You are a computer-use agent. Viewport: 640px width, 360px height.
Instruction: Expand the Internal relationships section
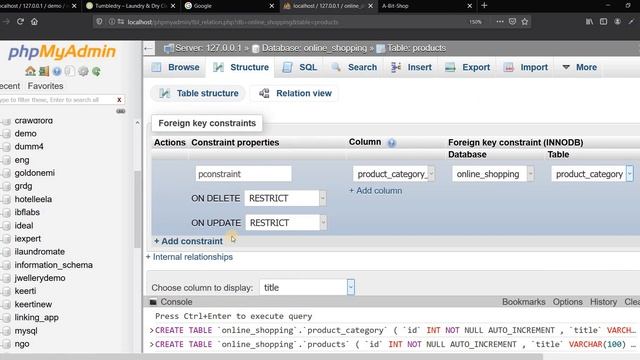coord(189,257)
